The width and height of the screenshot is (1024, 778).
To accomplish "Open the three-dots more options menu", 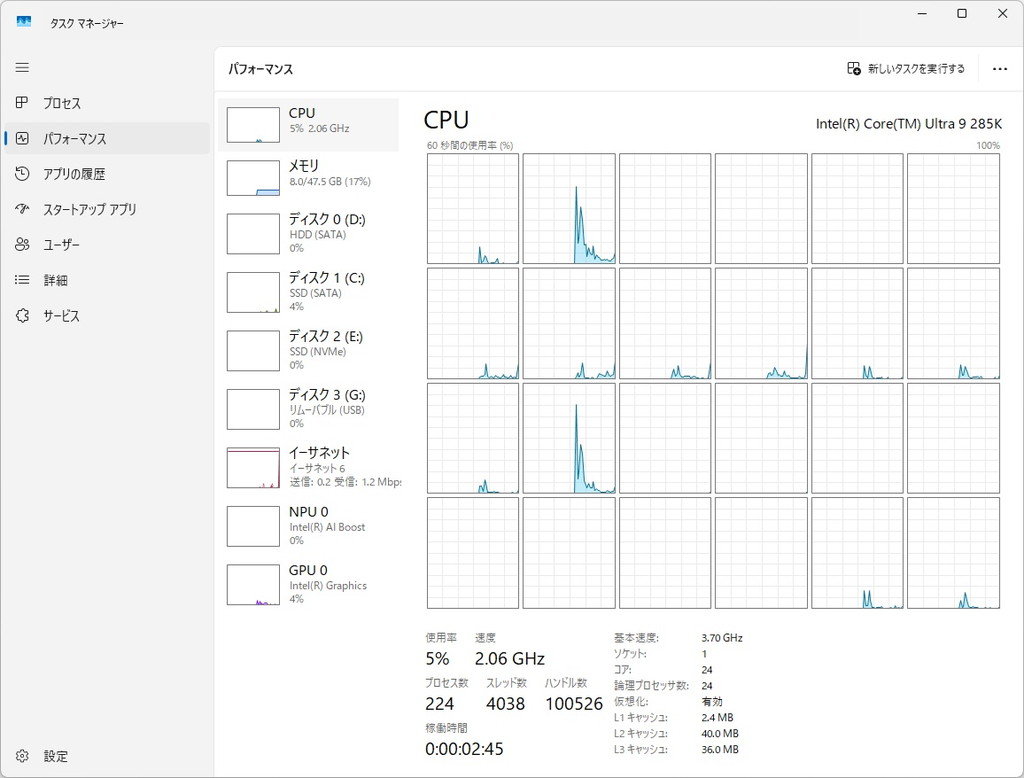I will (999, 69).
